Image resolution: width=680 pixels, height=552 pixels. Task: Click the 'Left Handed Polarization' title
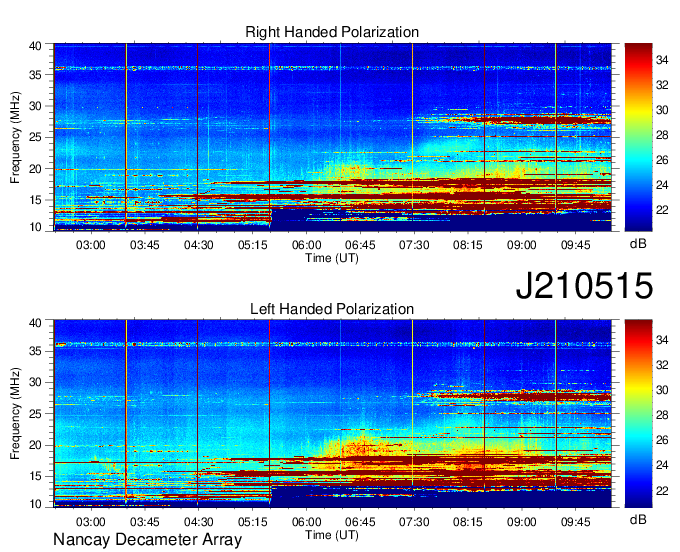point(332,309)
